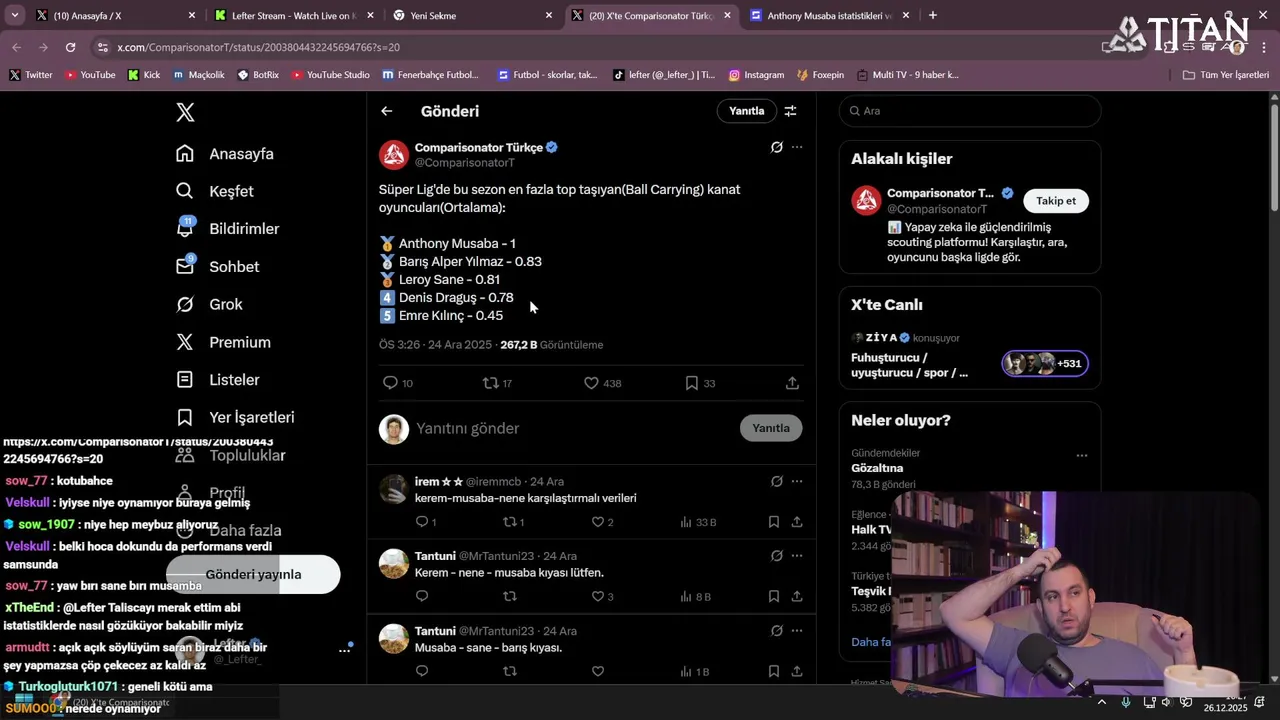
Task: Bookmark irem's reply
Action: [774, 522]
